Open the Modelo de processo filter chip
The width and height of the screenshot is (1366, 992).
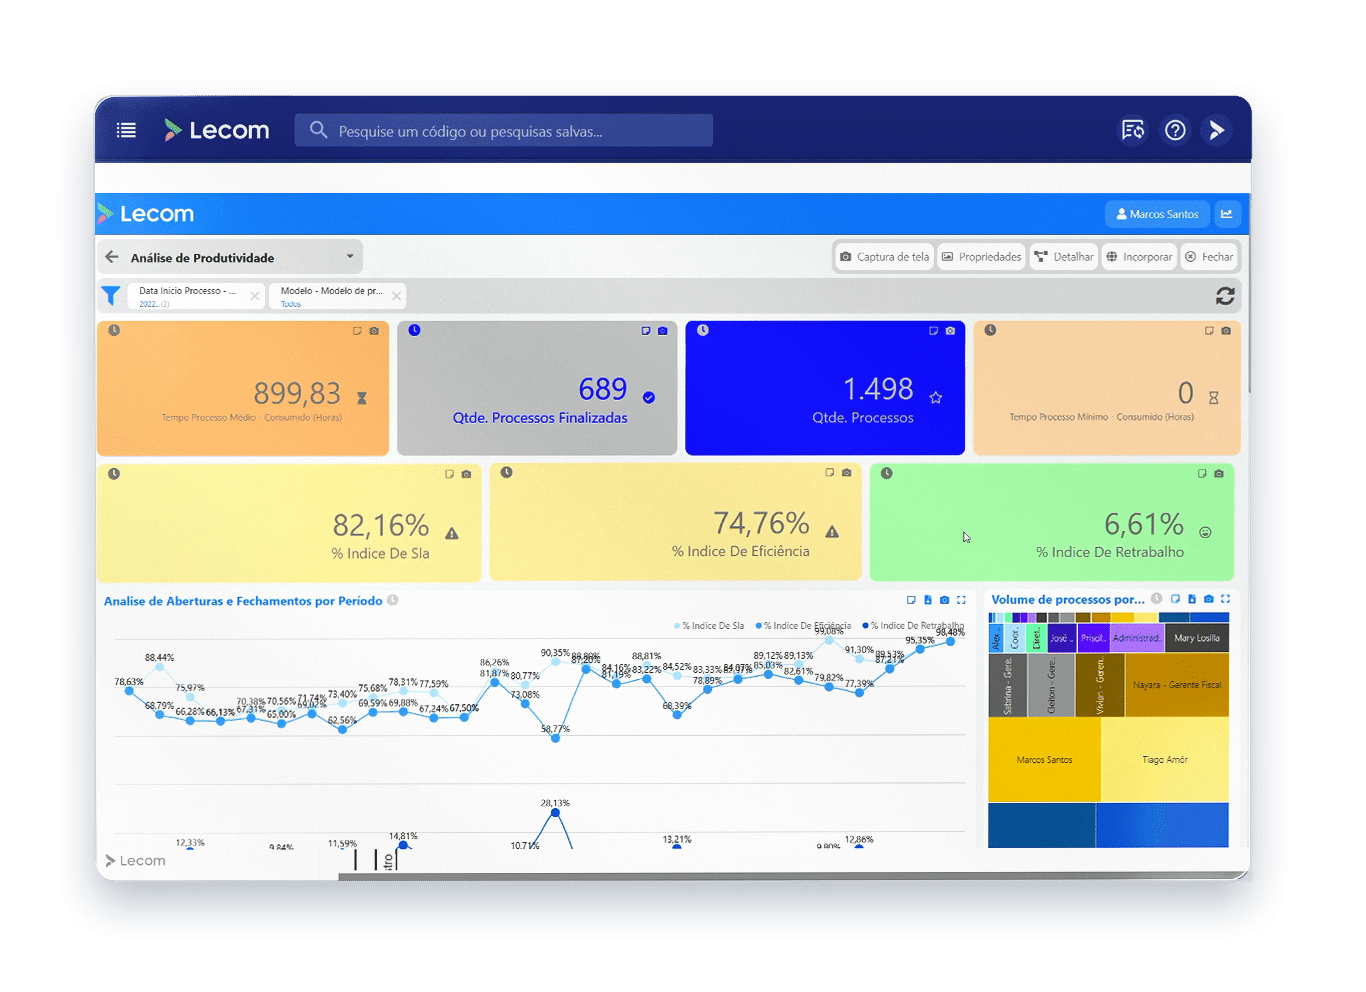(330, 295)
